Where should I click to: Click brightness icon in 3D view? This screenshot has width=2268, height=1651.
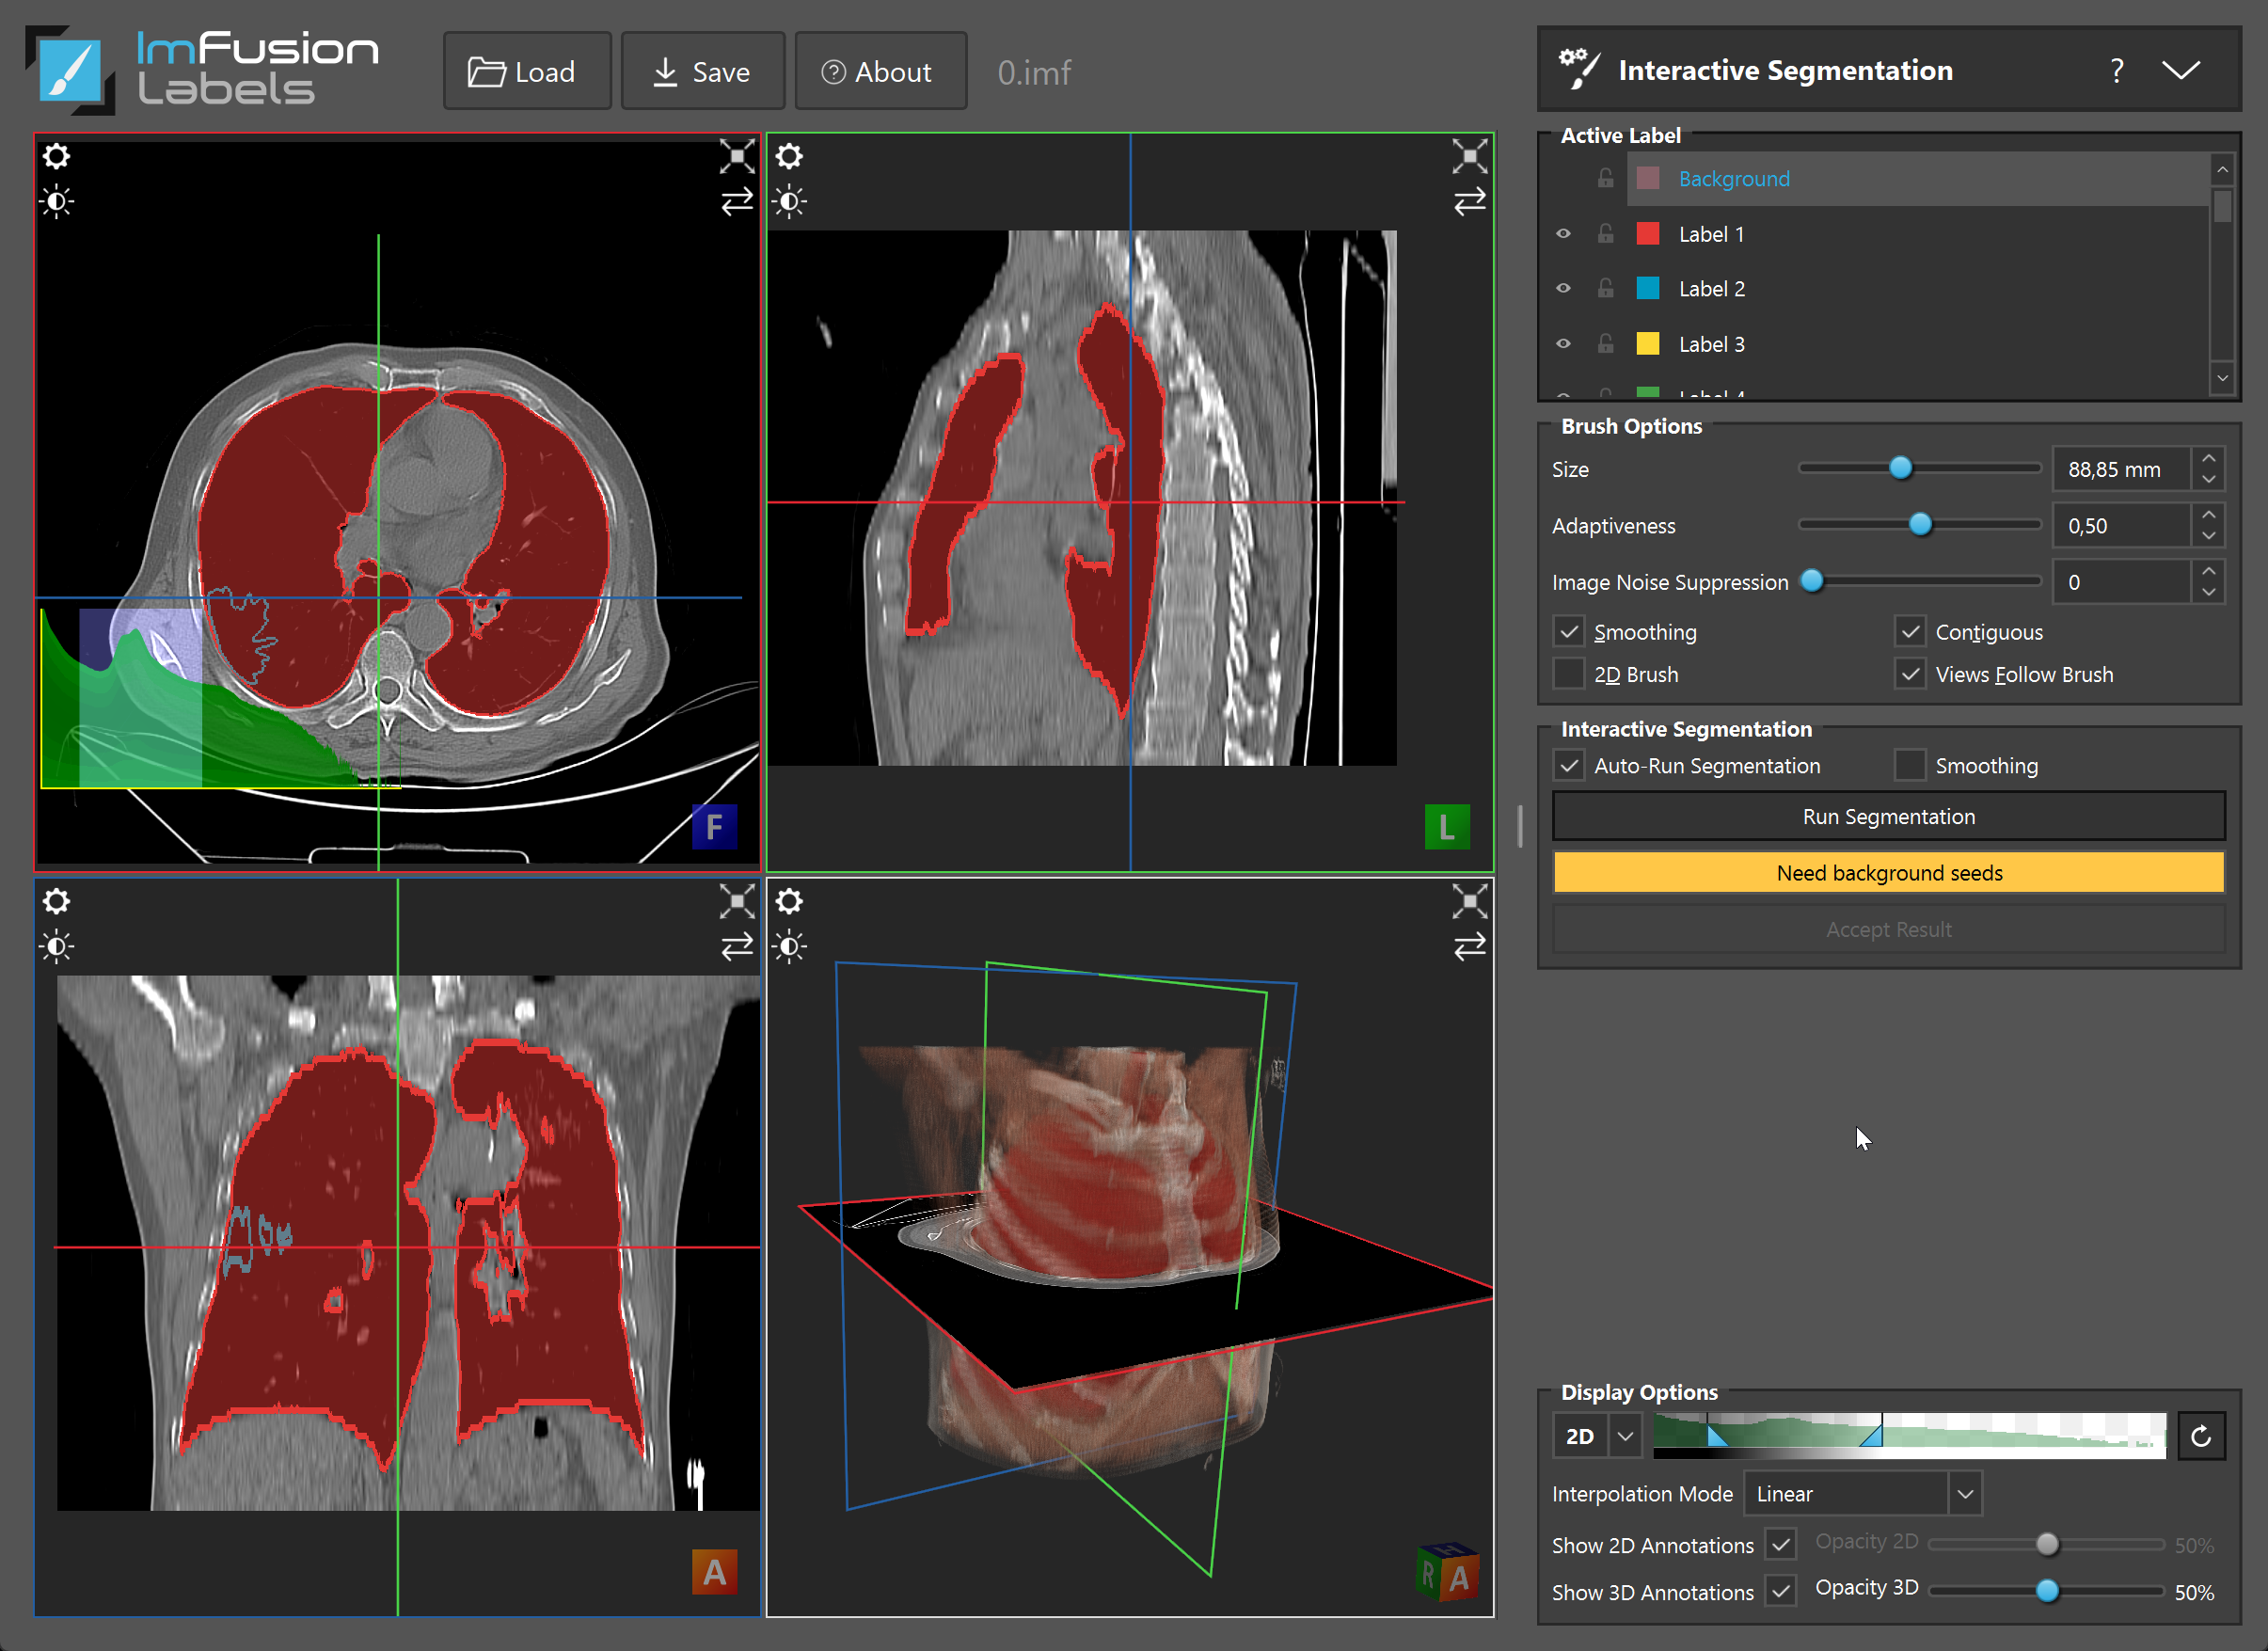click(789, 946)
